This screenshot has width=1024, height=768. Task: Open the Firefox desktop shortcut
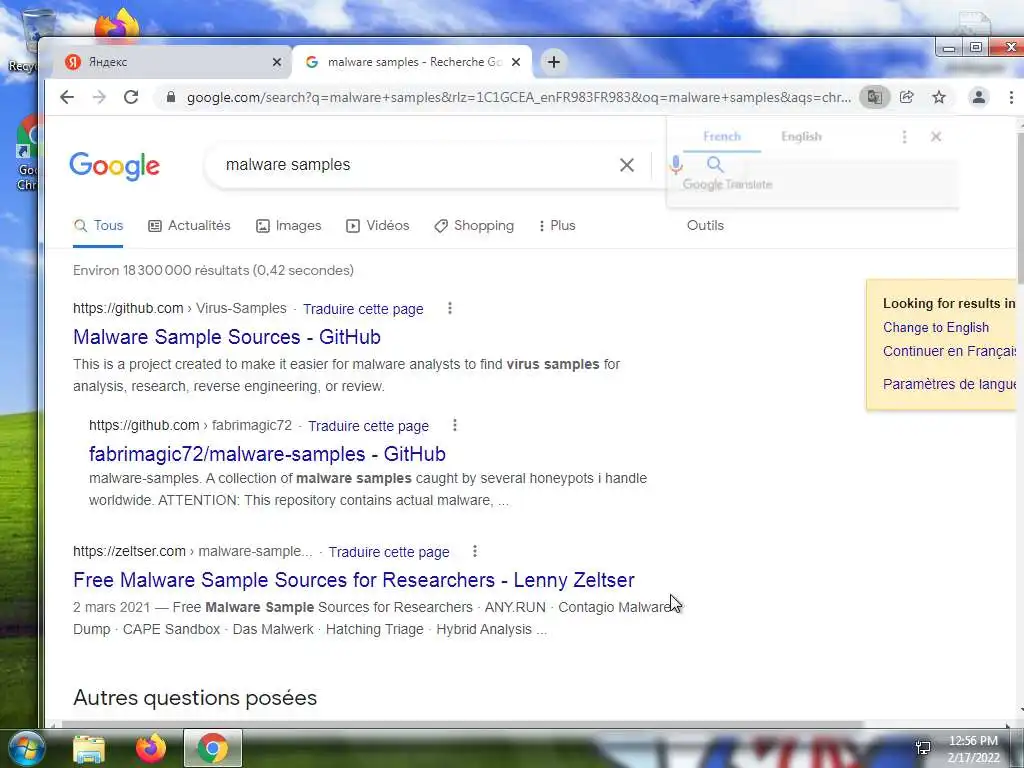pos(117,26)
